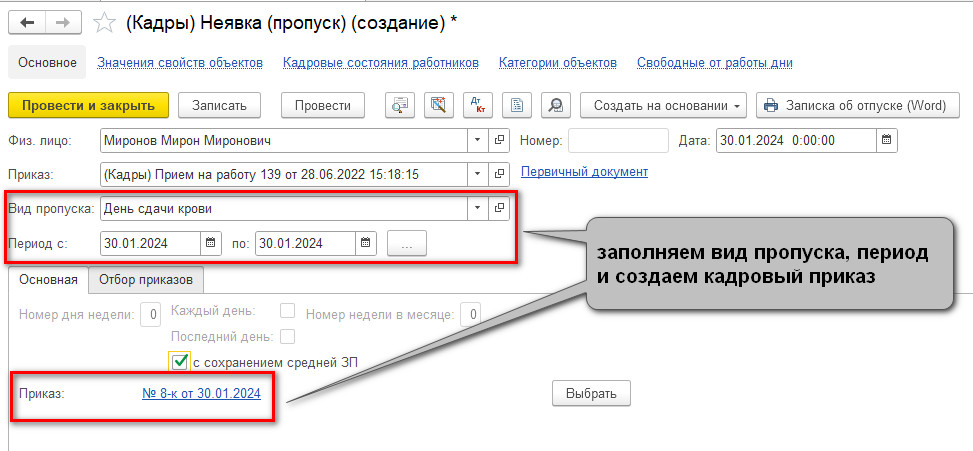Viewport: 973px width, 451px height.
Task: Open 'Кадровые состояния работников' section
Action: [380, 62]
